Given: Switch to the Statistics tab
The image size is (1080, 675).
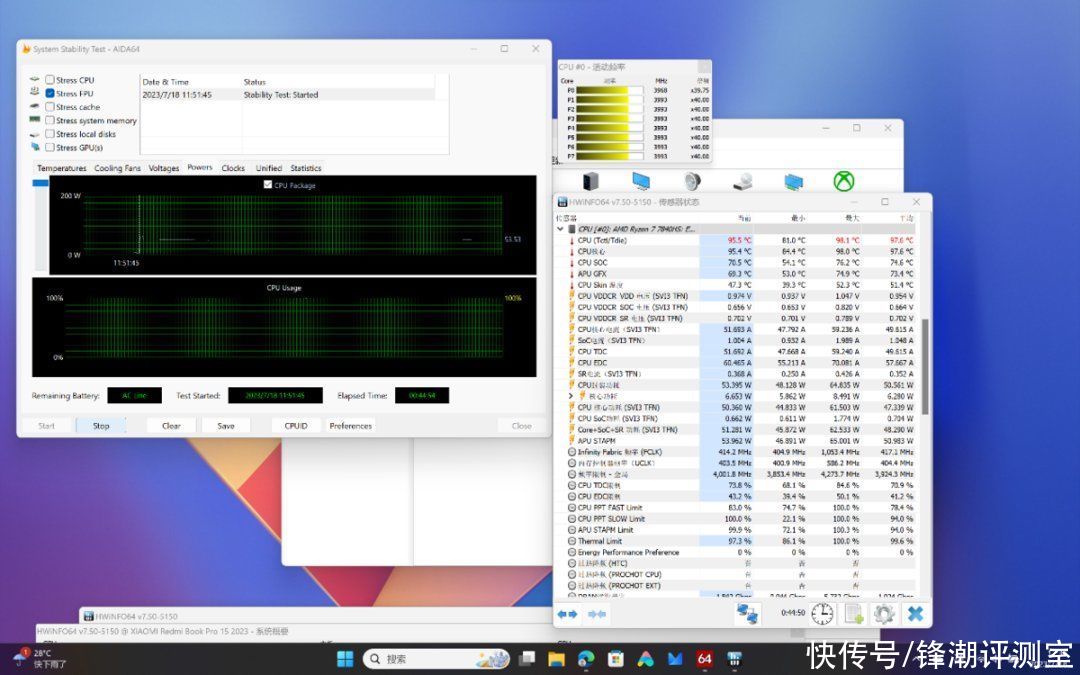Looking at the screenshot, I should 306,168.
